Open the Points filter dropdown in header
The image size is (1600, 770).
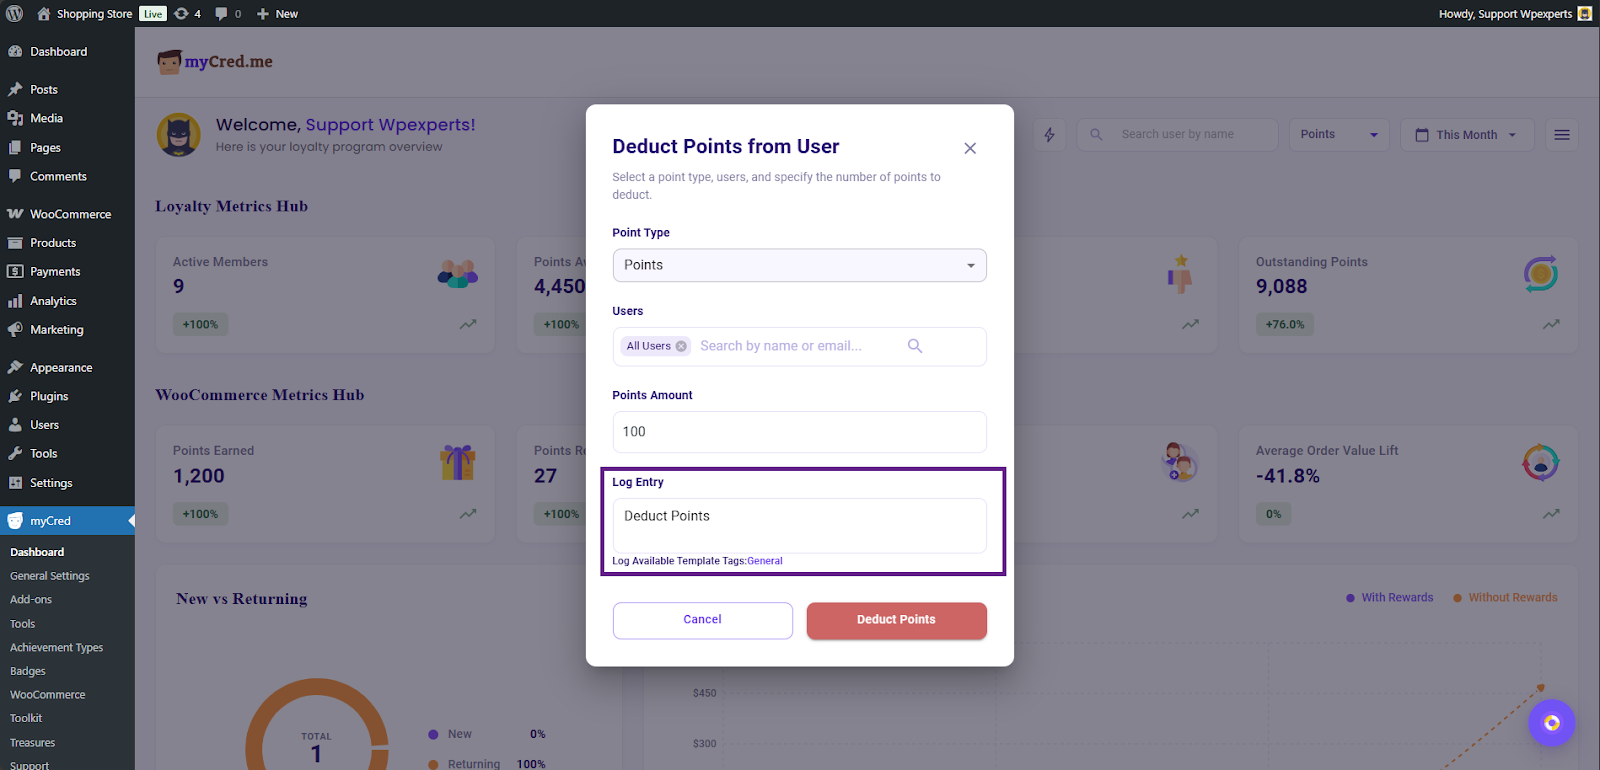coord(1338,135)
